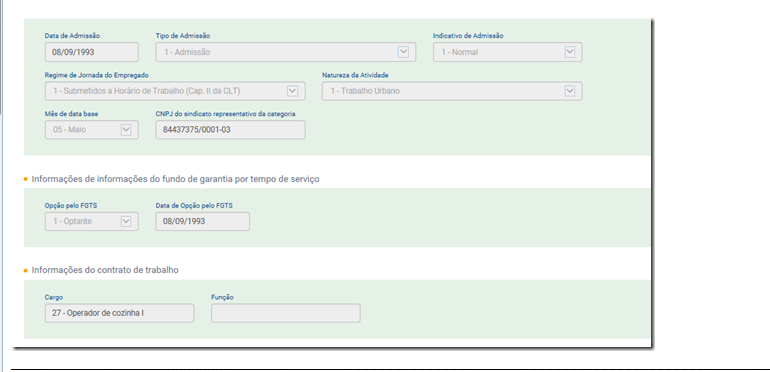Click the 'Data de Admissão' label
This screenshot has height=372, width=770.
pyautogui.click(x=72, y=36)
